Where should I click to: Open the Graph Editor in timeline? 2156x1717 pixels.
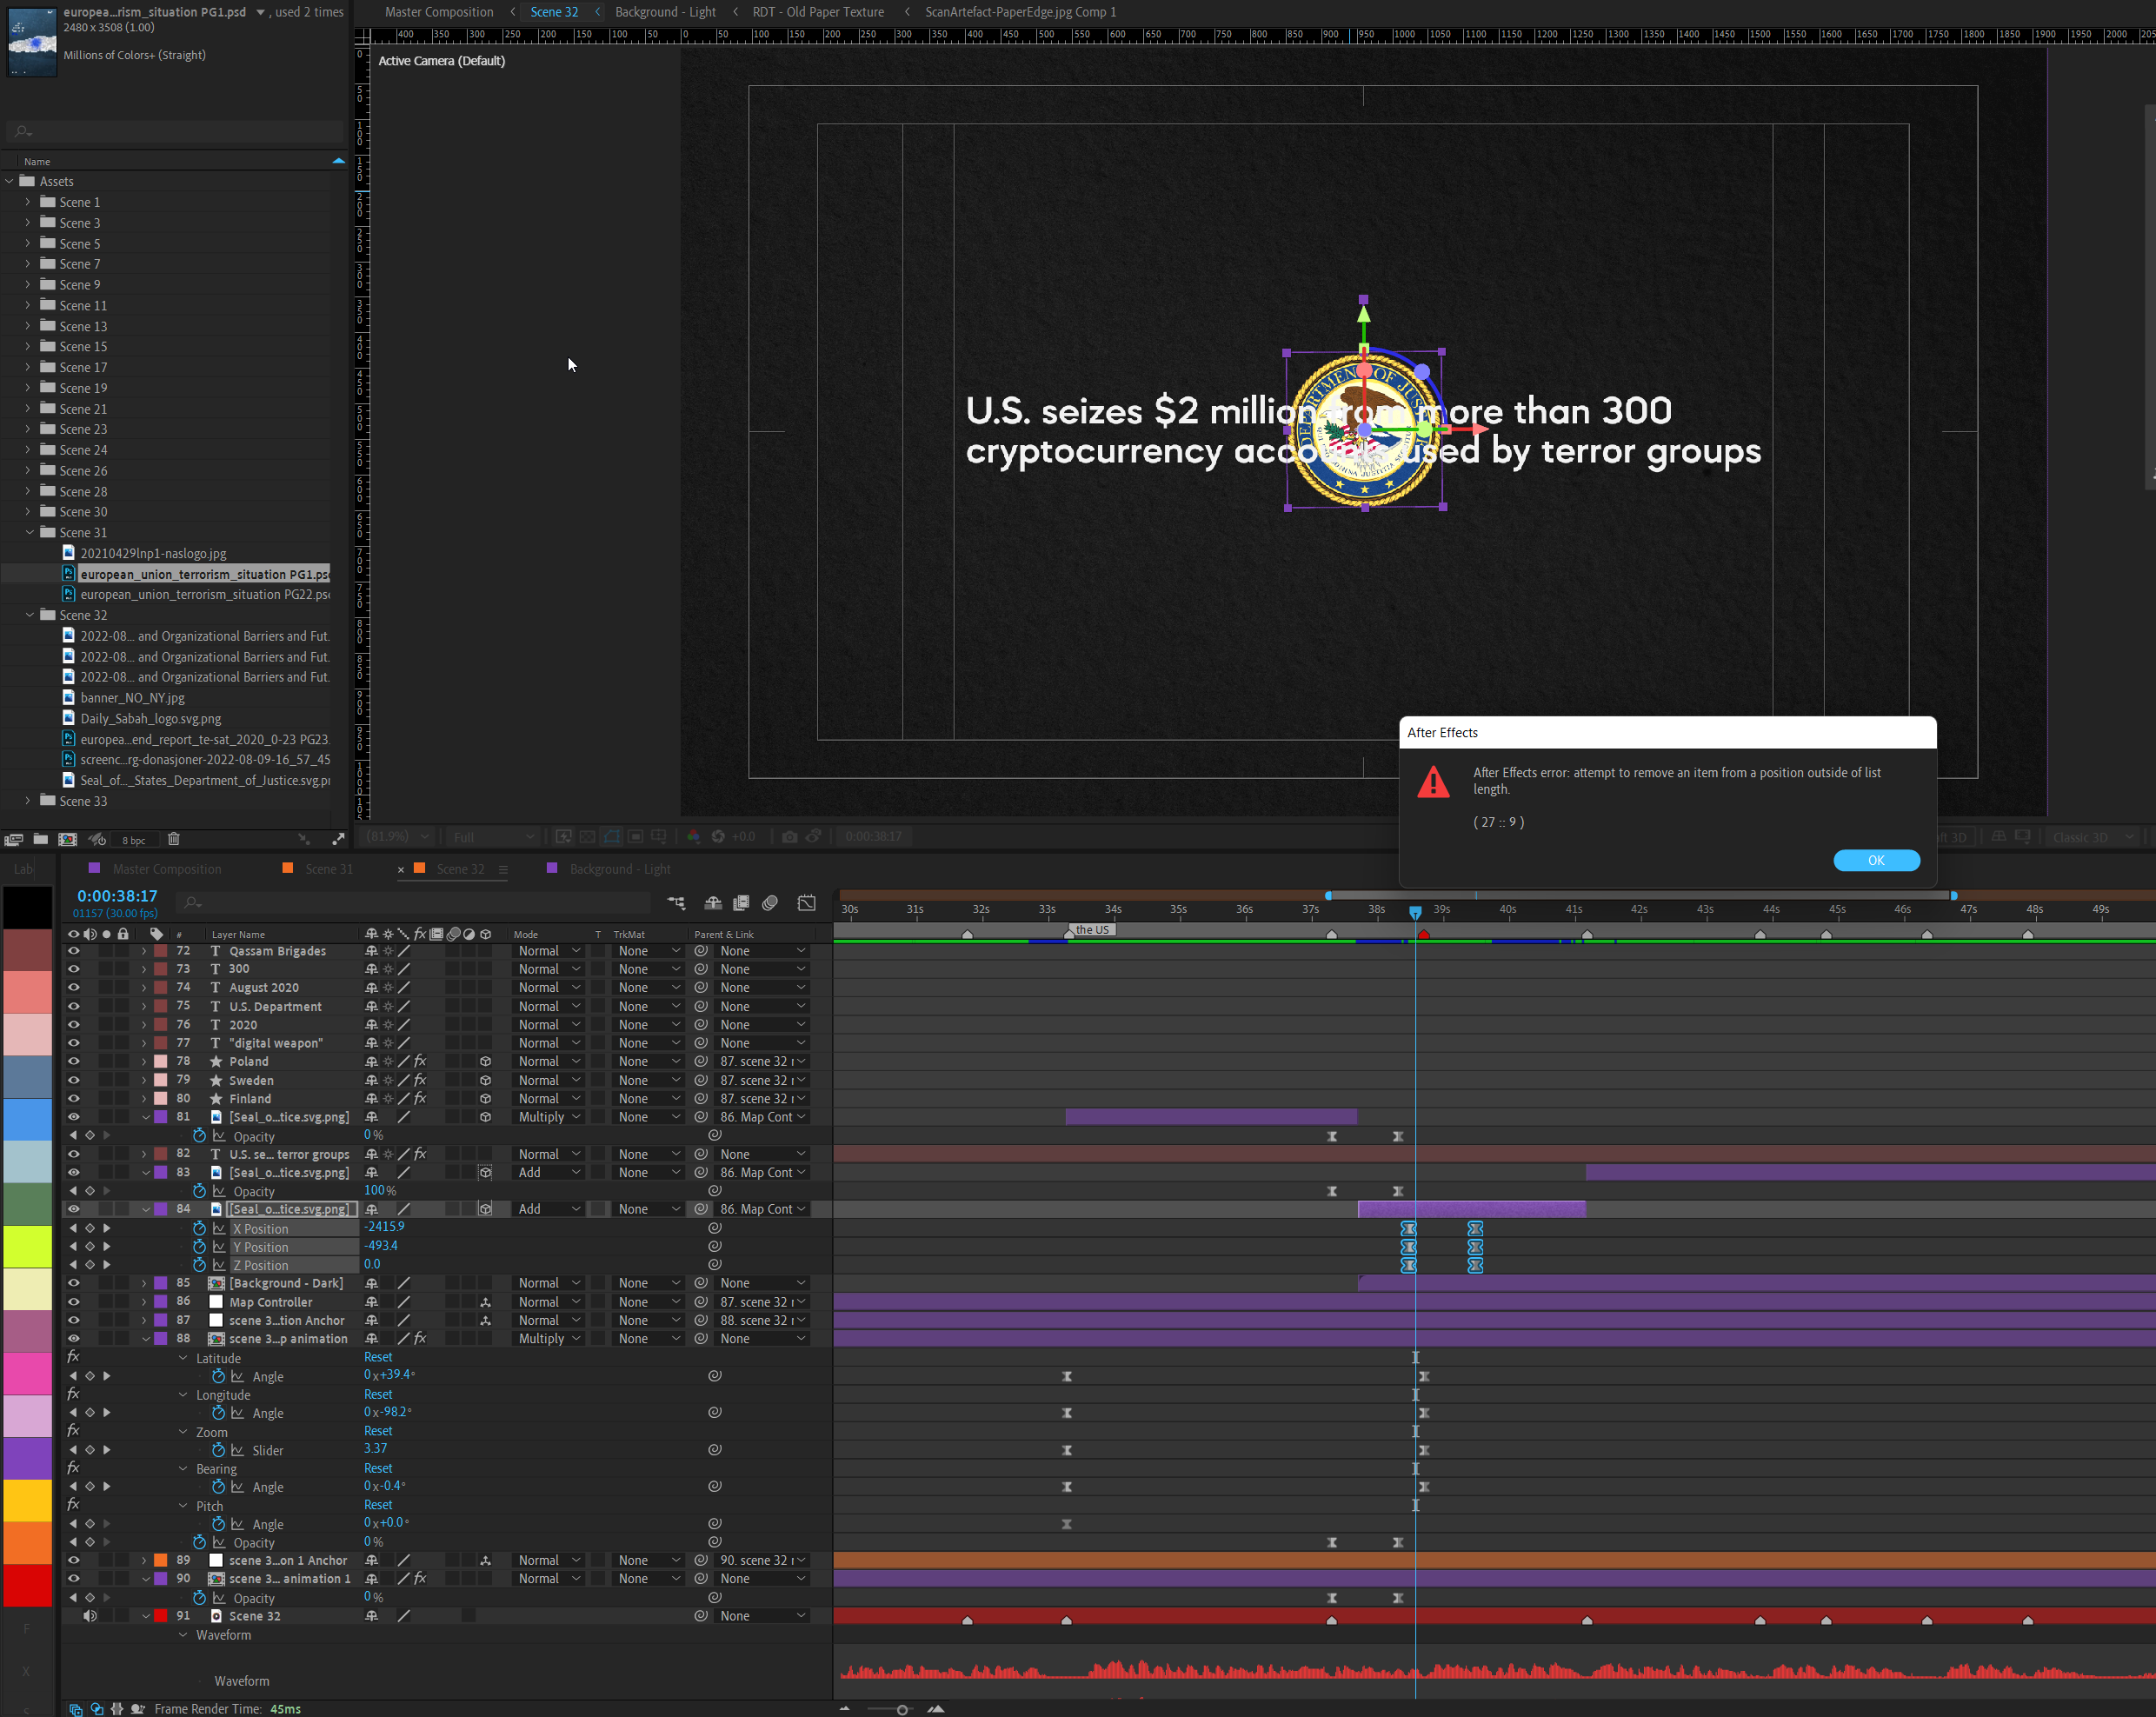click(x=806, y=903)
